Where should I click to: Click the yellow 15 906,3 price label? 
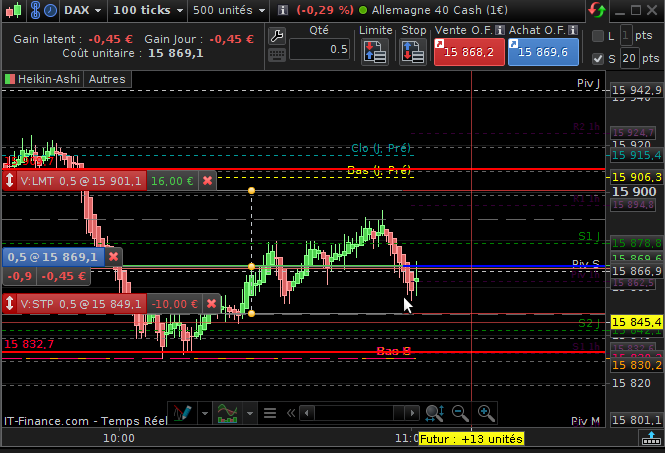637,177
